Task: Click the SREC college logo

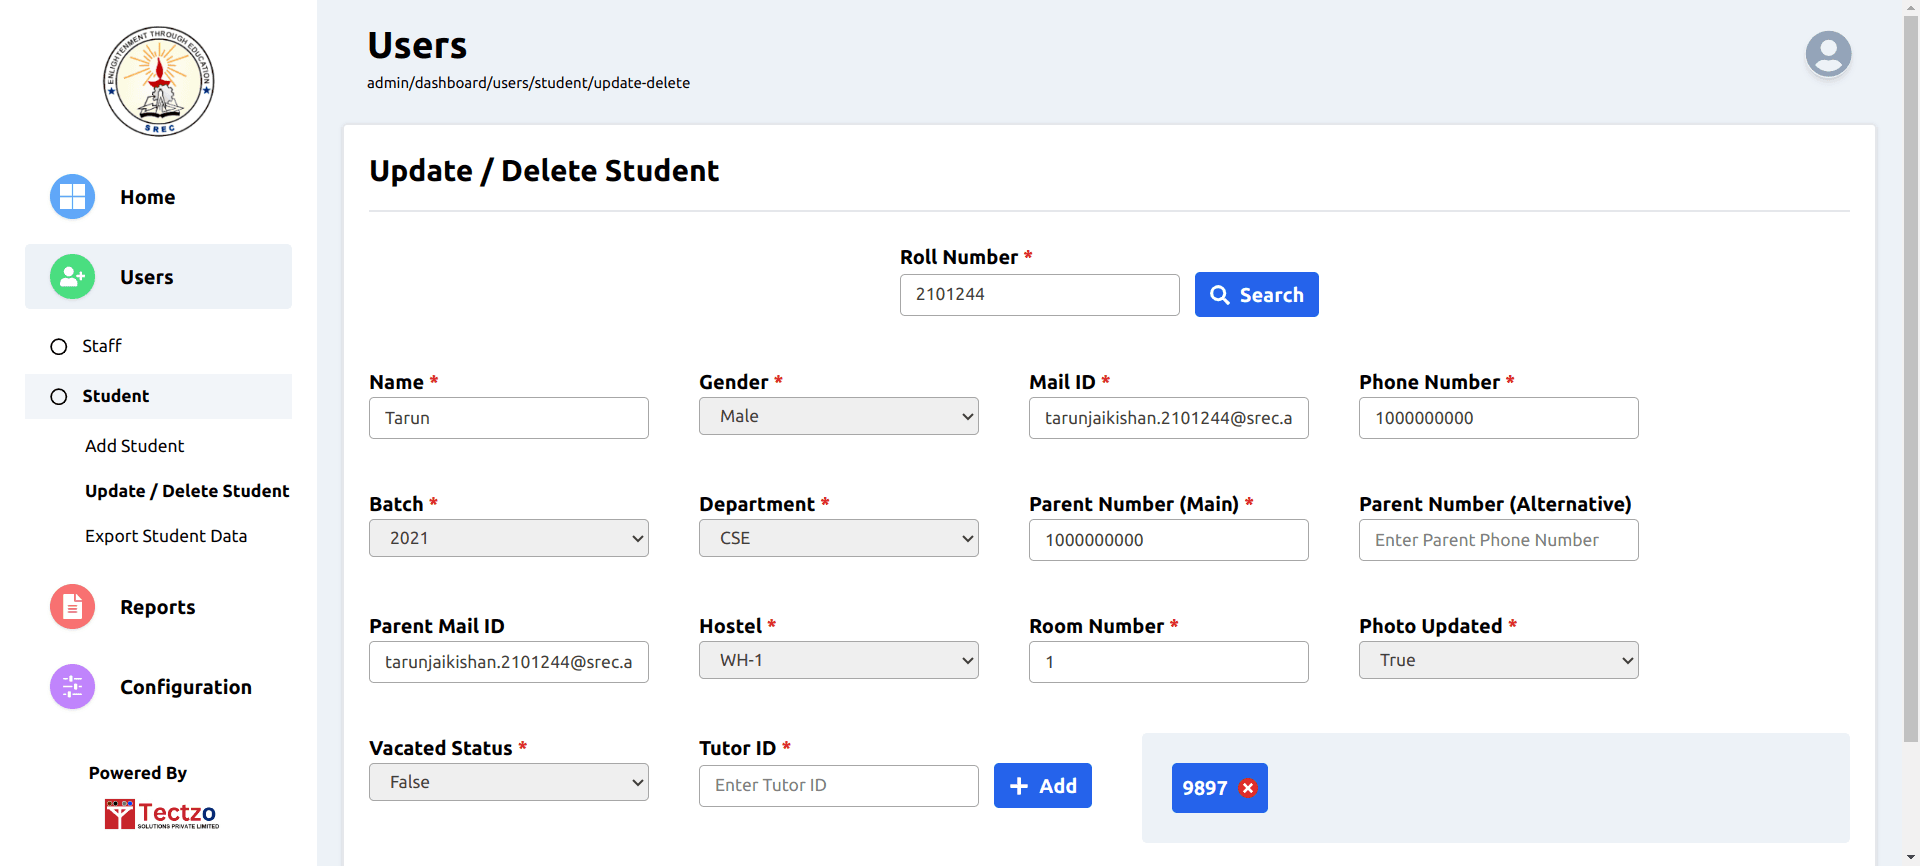Action: coord(158,81)
